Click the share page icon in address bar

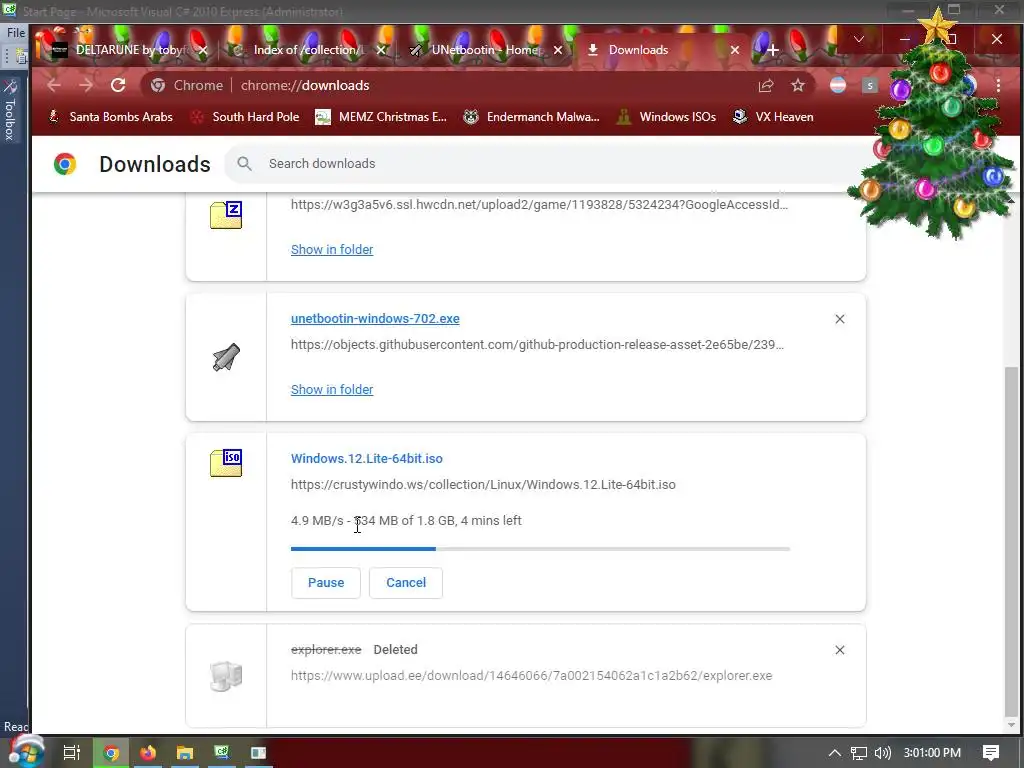pyautogui.click(x=766, y=86)
